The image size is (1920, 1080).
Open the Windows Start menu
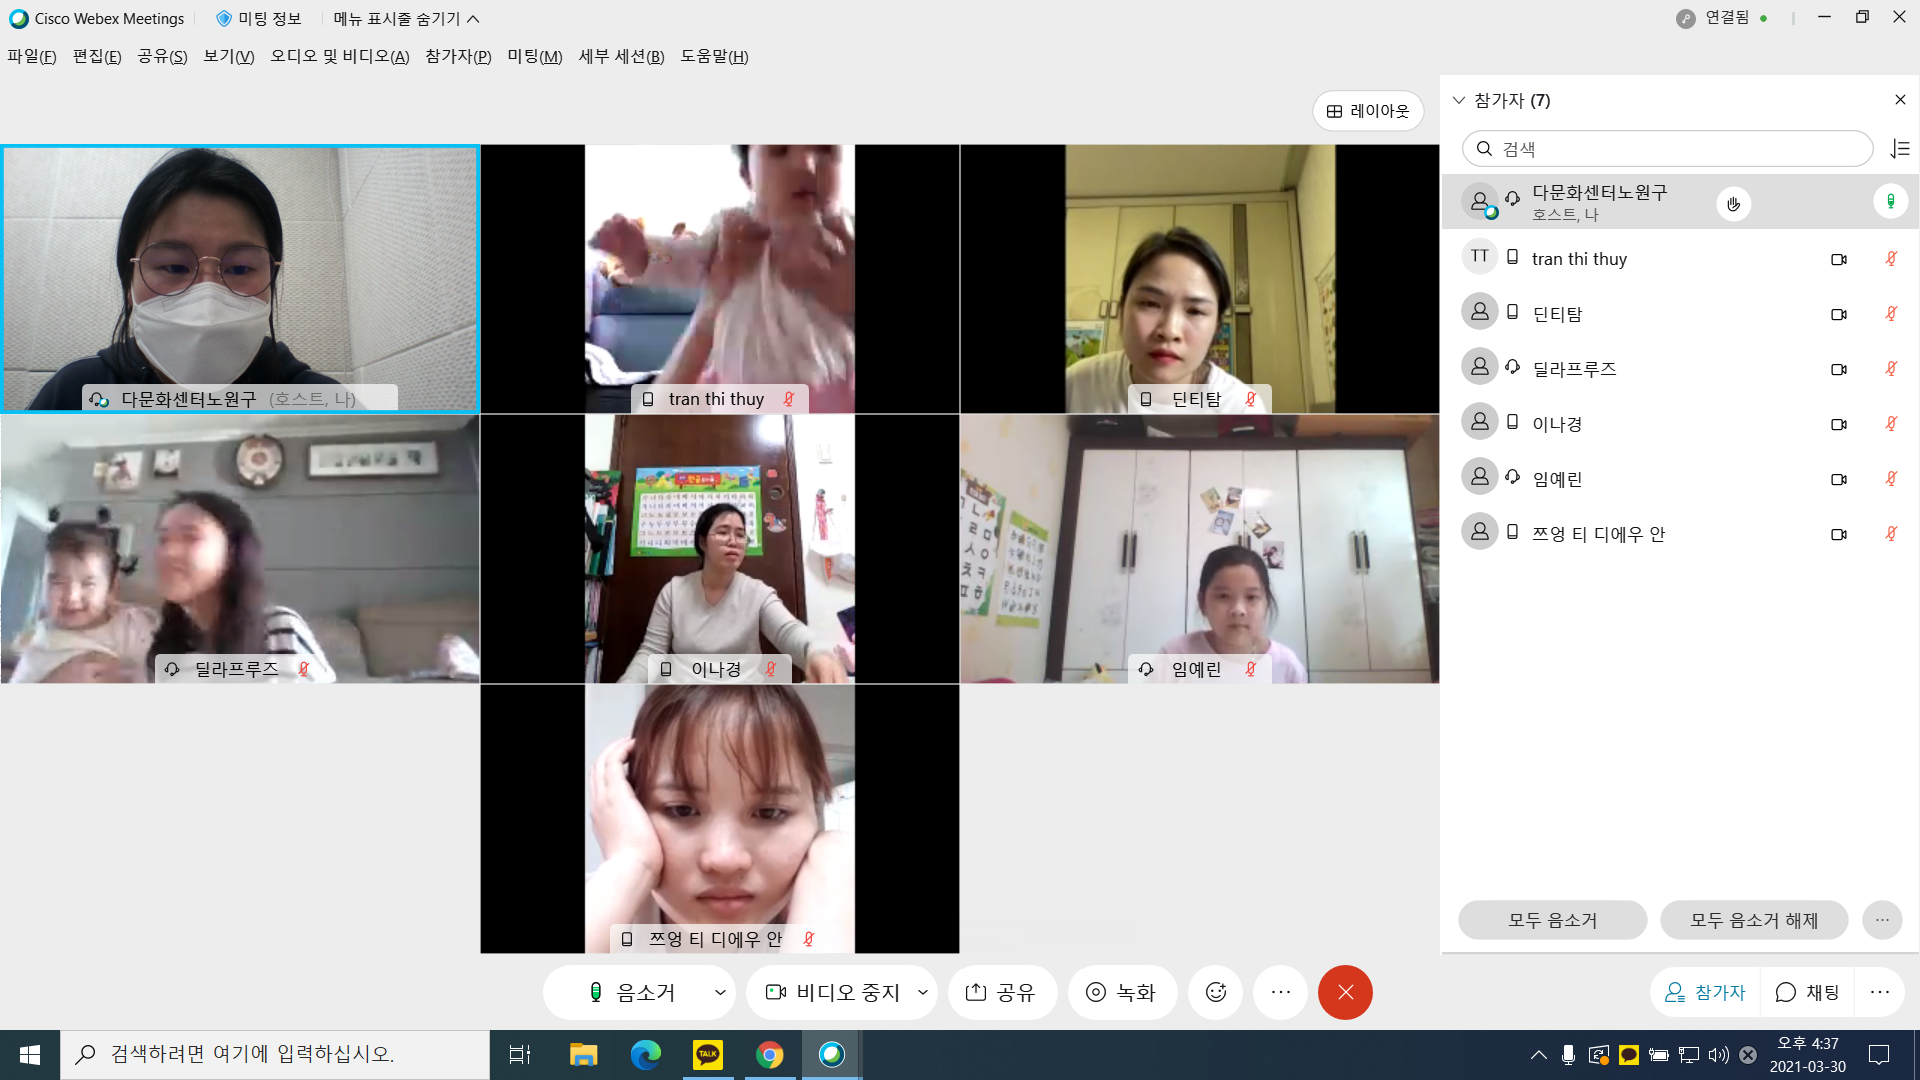30,1054
